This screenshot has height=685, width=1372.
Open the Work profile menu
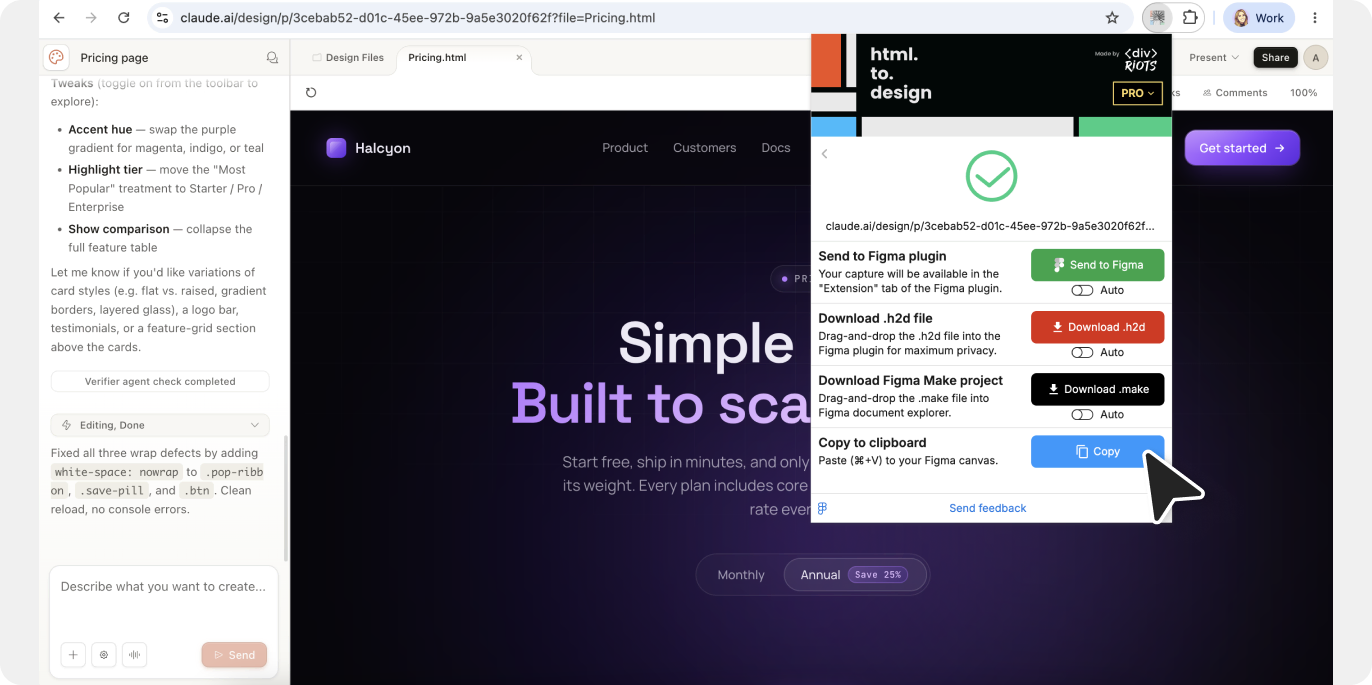coord(1259,18)
